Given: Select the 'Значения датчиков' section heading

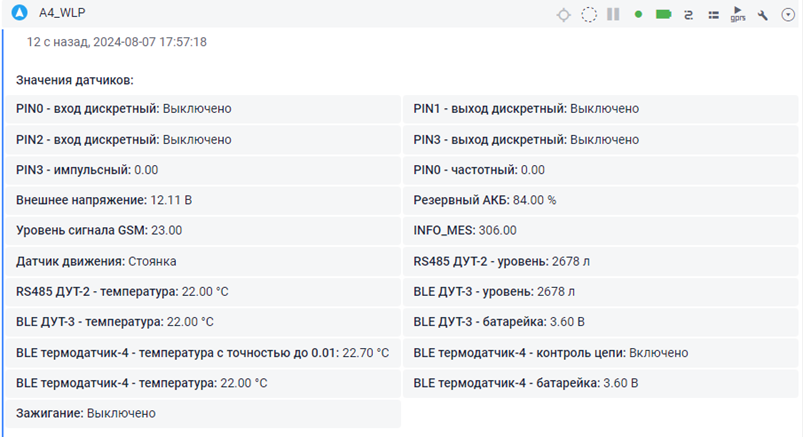Looking at the screenshot, I should click(75, 79).
